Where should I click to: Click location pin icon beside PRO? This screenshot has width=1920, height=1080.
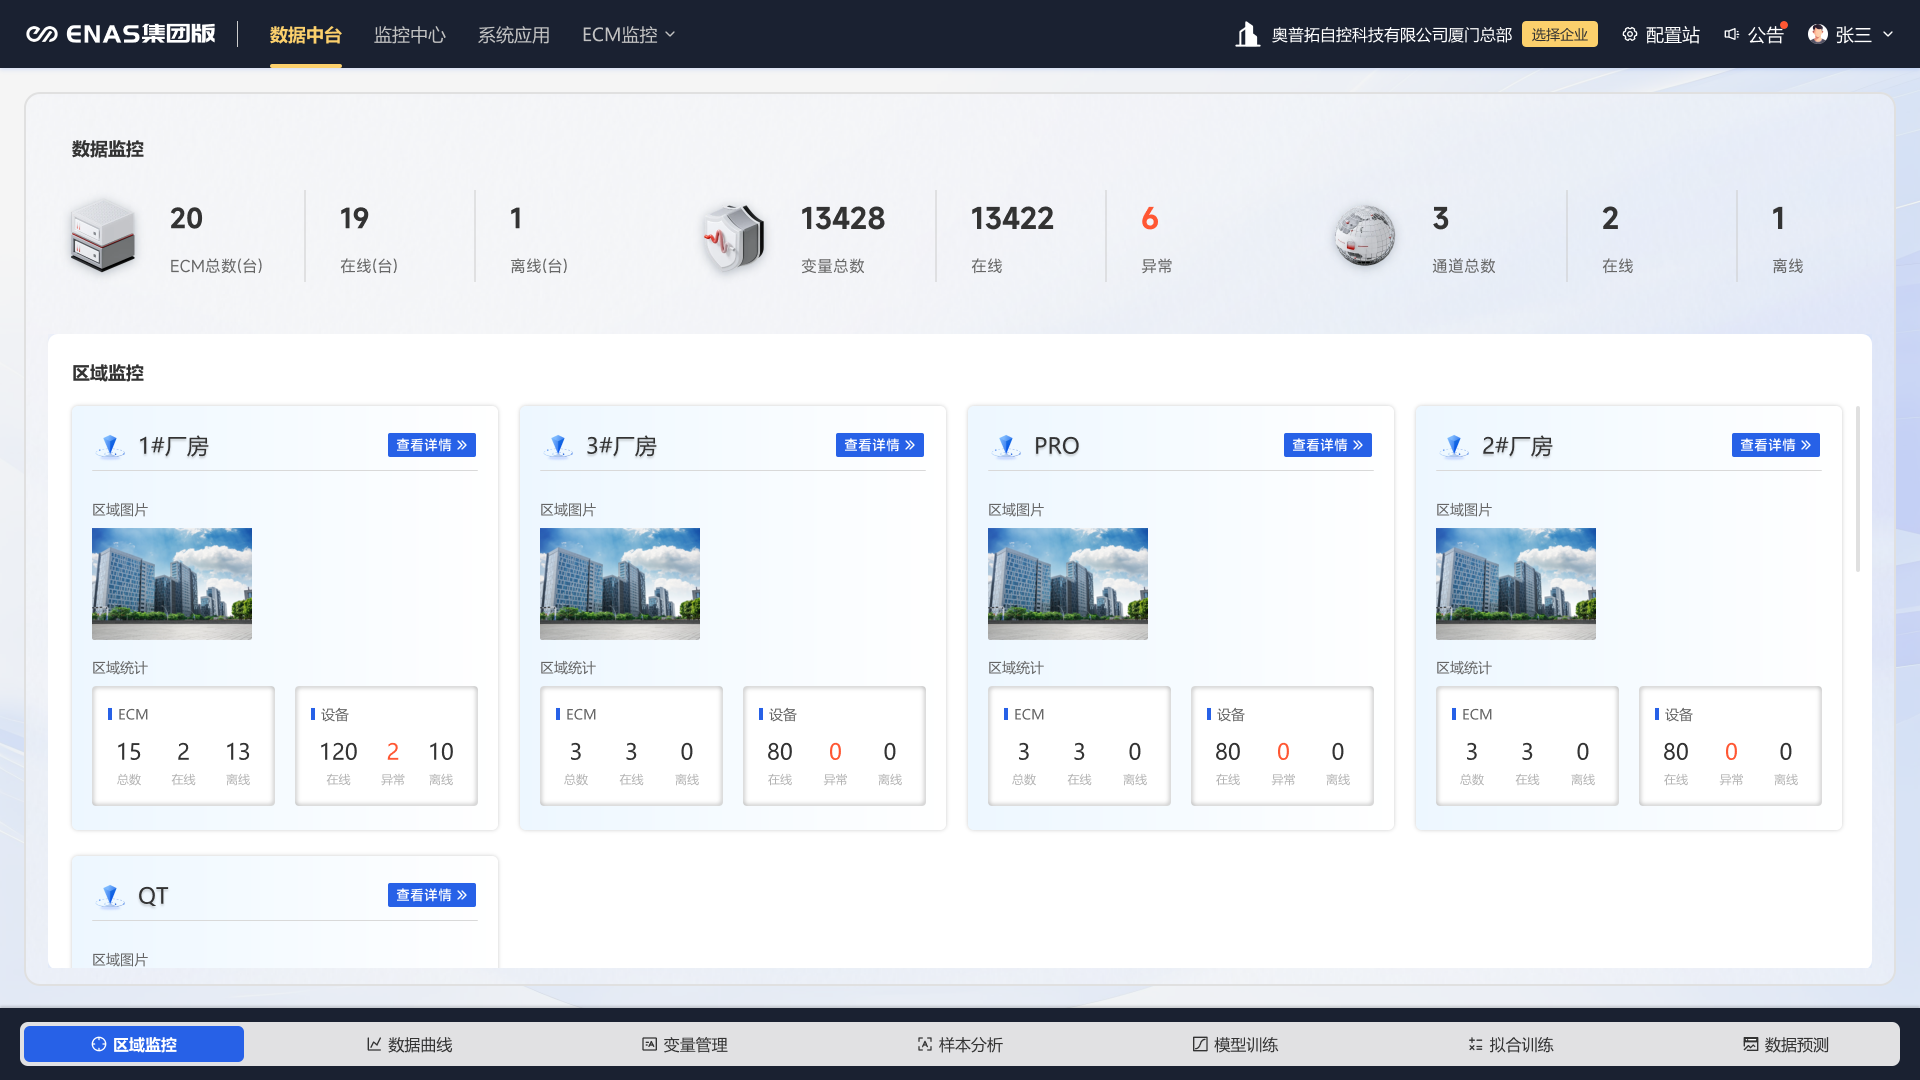click(1007, 446)
